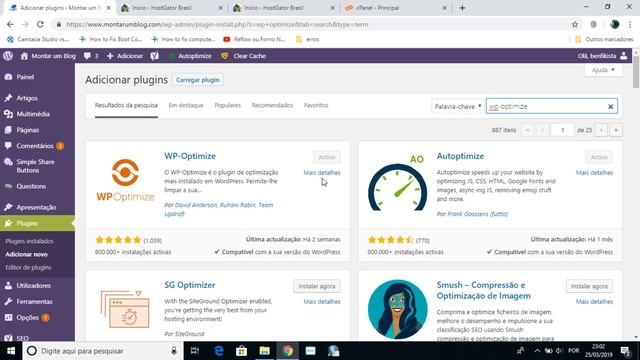The image size is (640, 360).
Task: Click the WordPress logo in admin bar
Action: pos(8,56)
